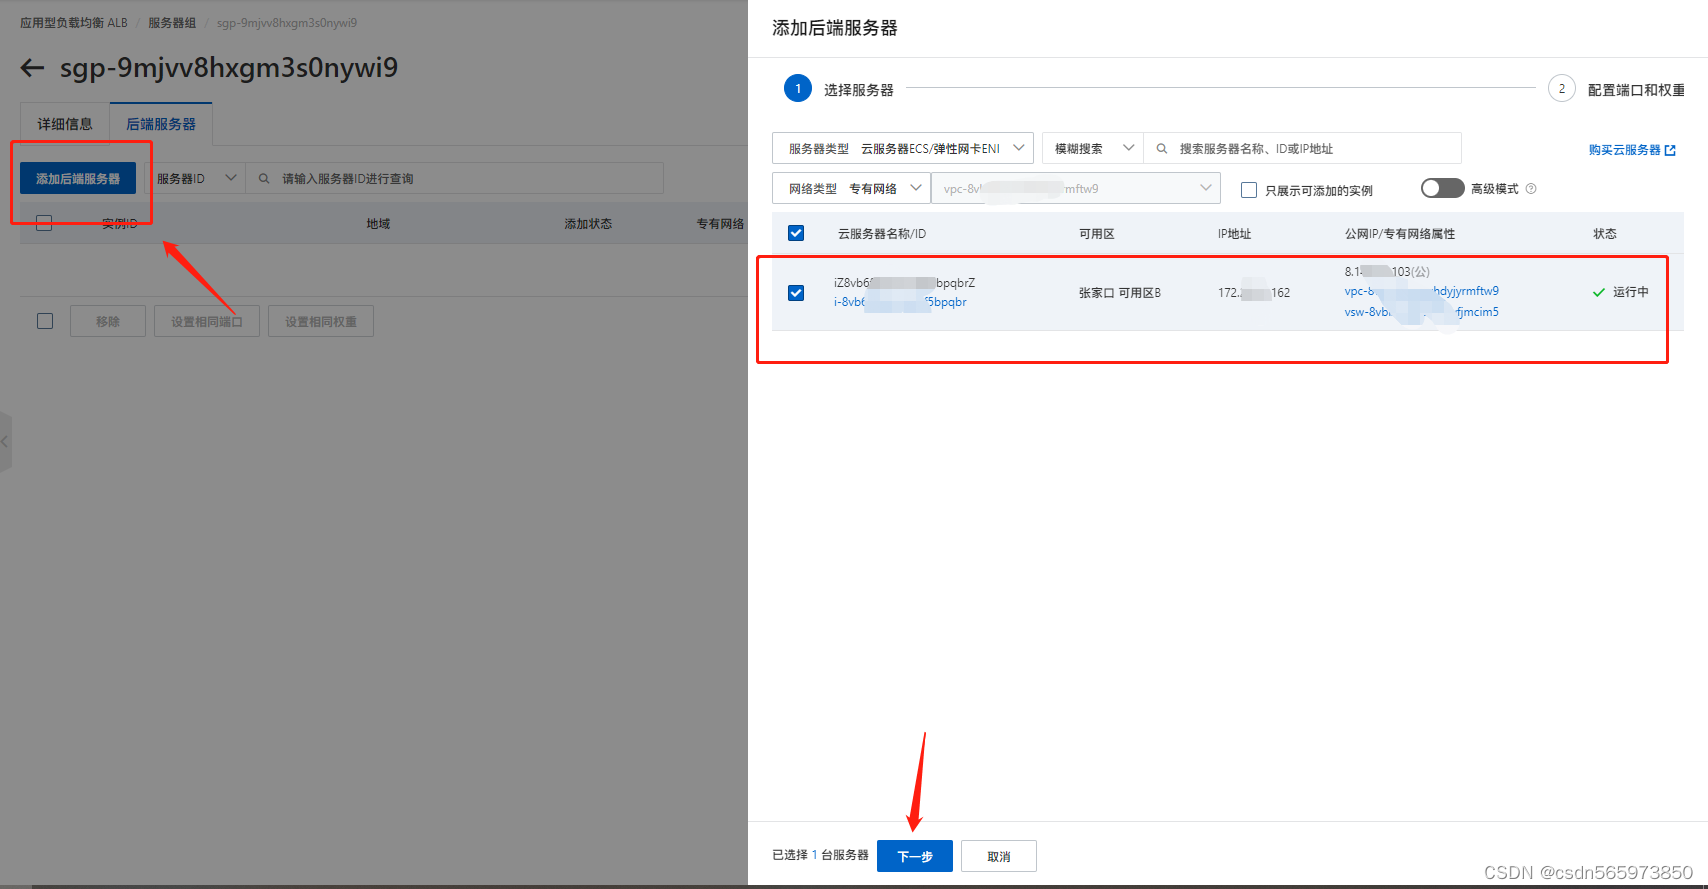
Task: Click the 取消 button
Action: pos(999,856)
